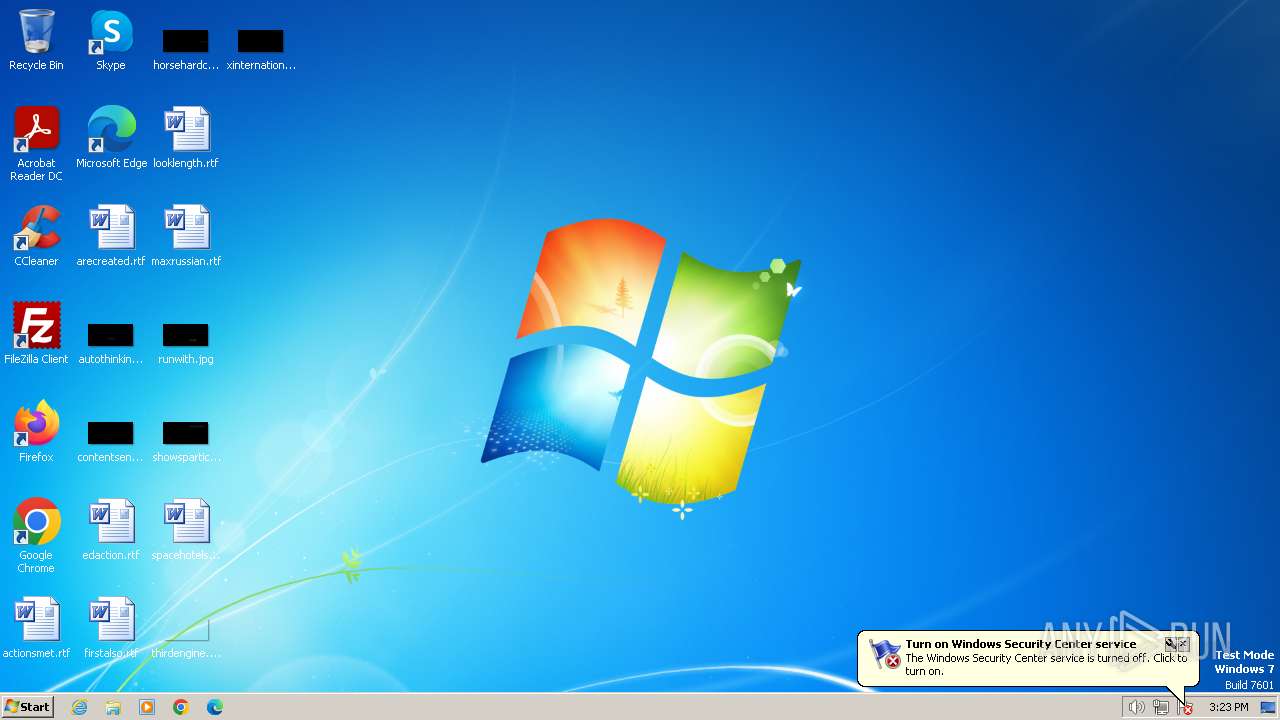Select actionsmet.rtf document
1280x720 pixels.
point(36,628)
